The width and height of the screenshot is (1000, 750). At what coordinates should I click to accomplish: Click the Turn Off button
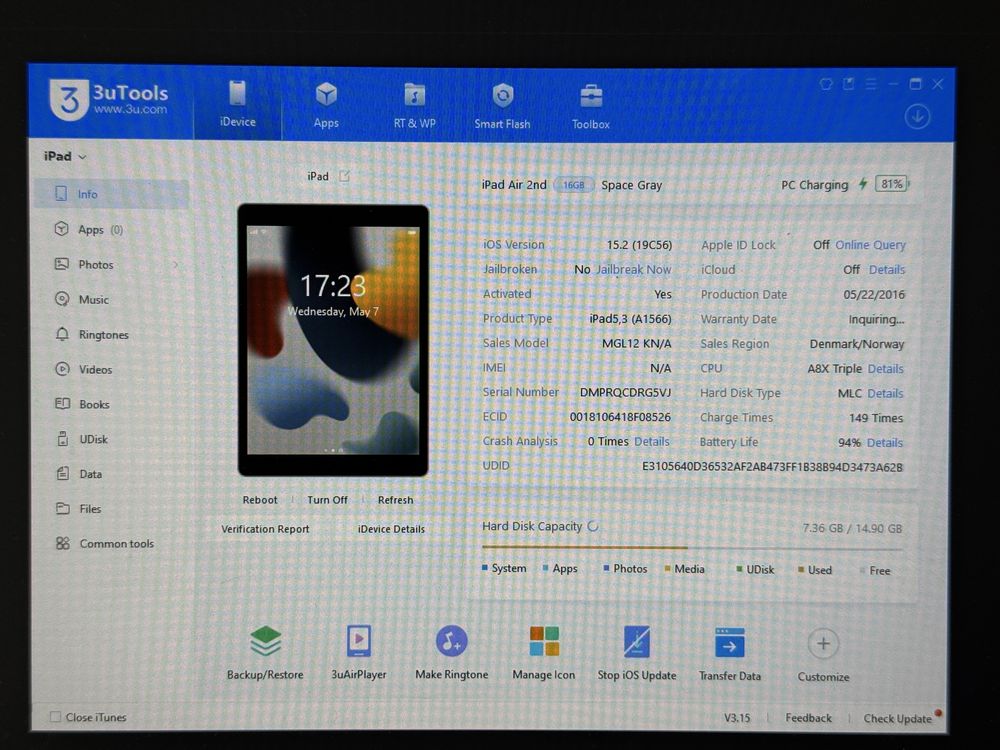click(x=327, y=500)
